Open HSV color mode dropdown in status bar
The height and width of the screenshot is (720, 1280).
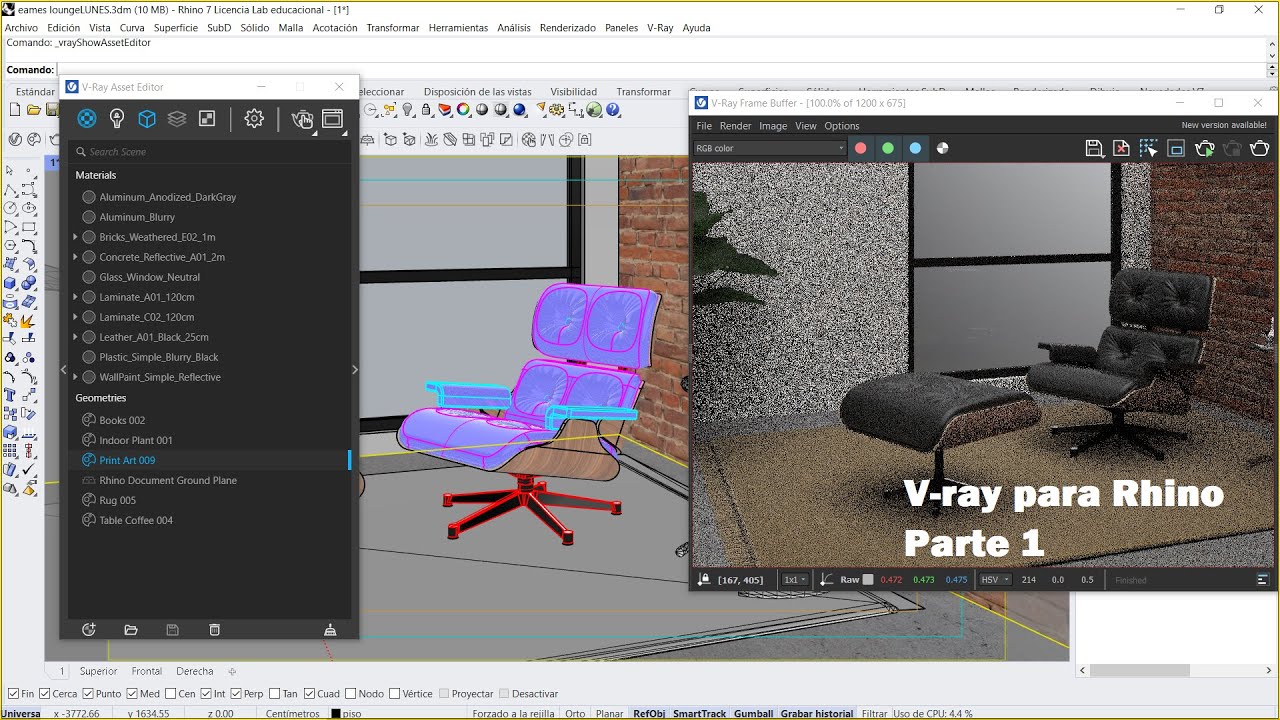[x=995, y=580]
